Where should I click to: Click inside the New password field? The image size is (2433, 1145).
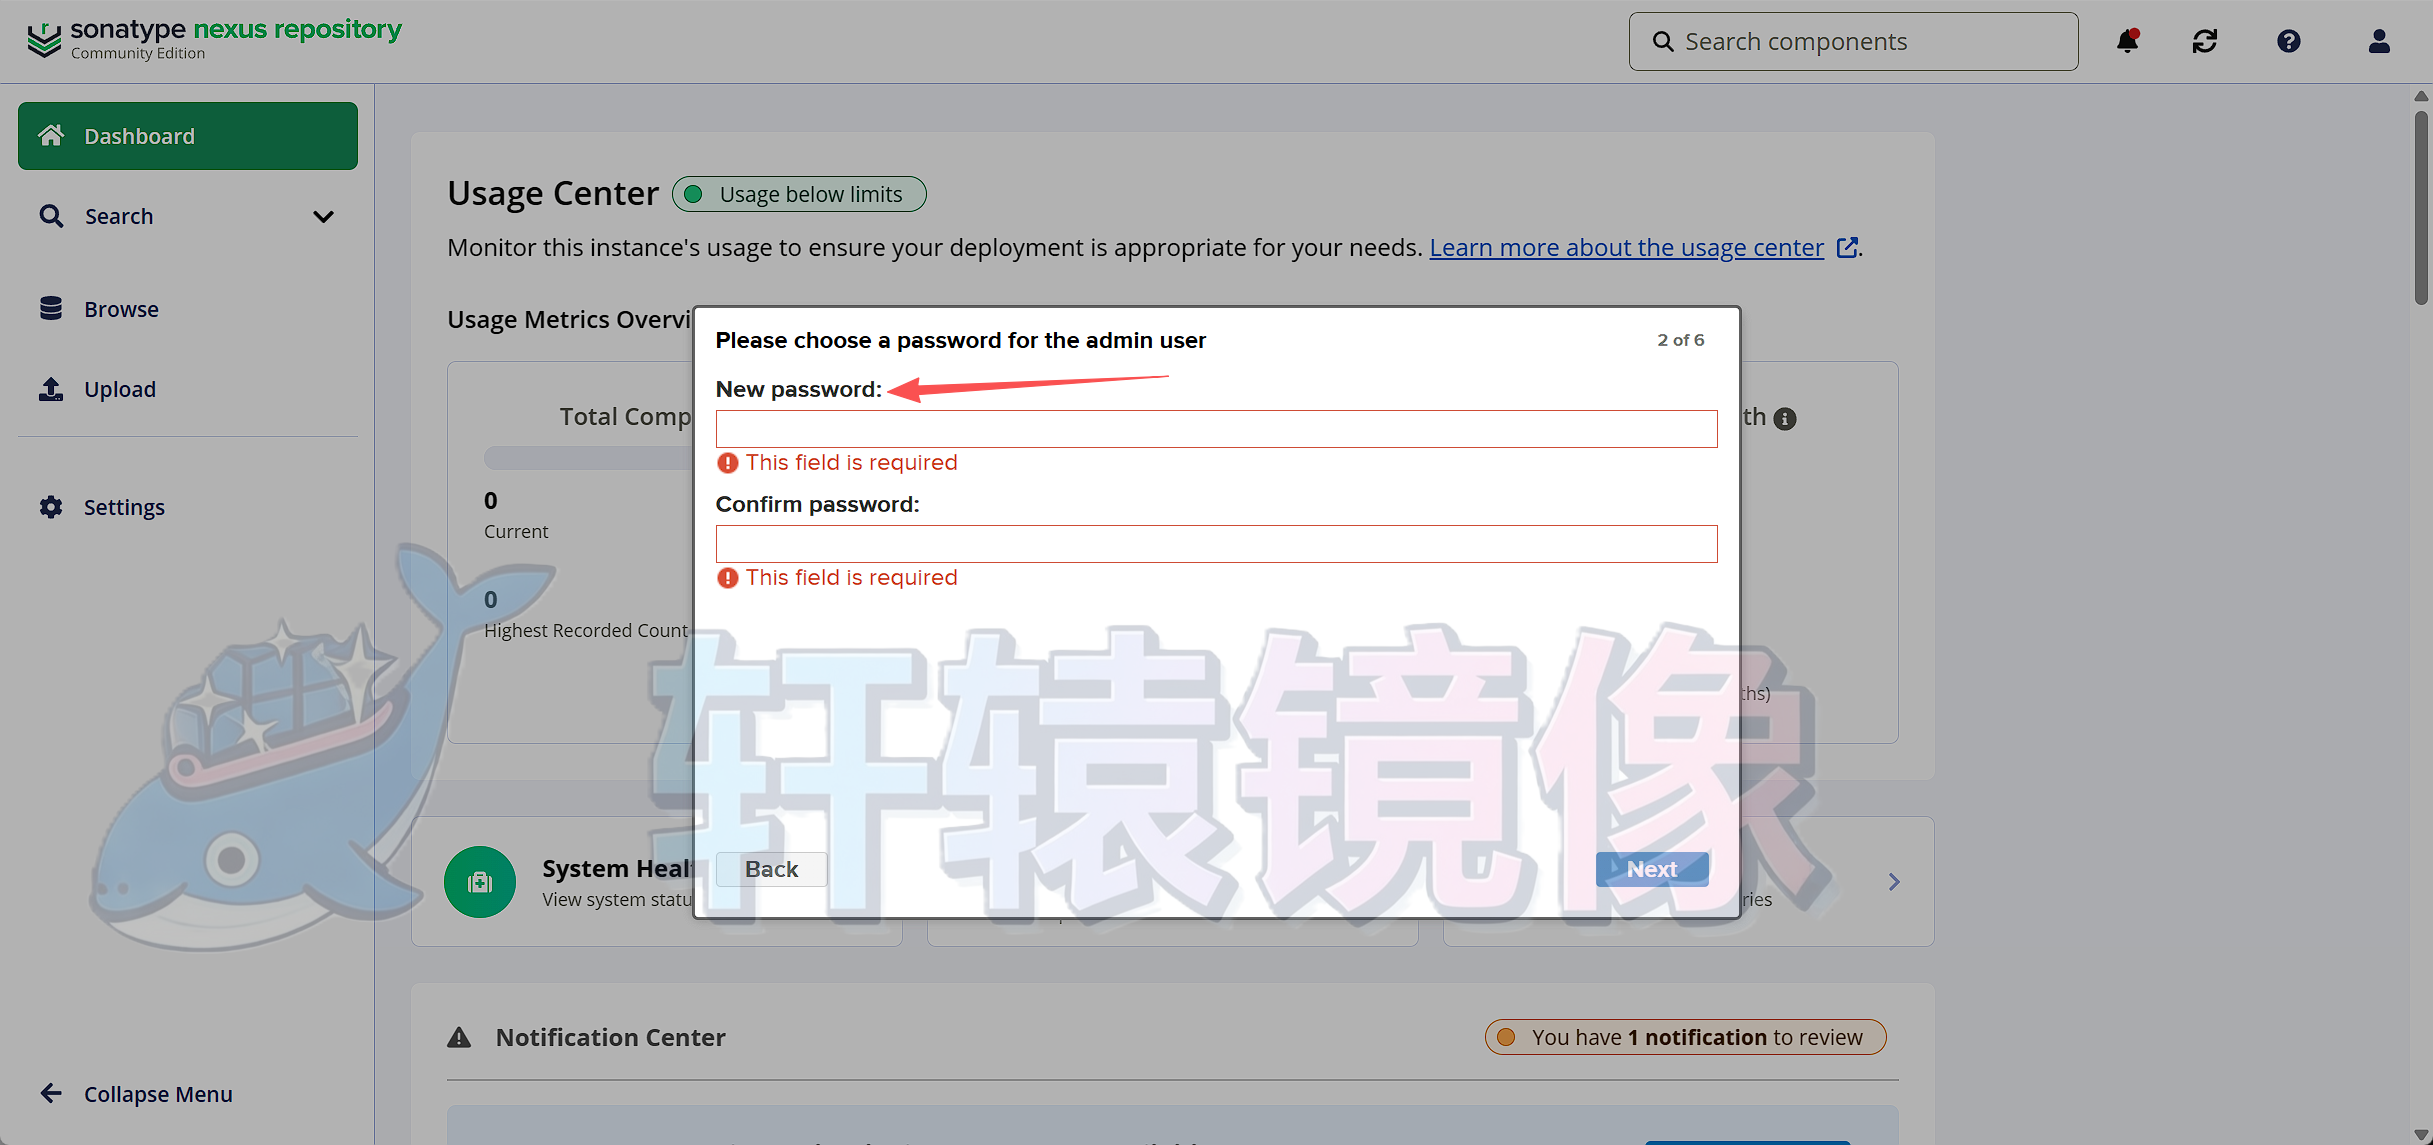1215,428
